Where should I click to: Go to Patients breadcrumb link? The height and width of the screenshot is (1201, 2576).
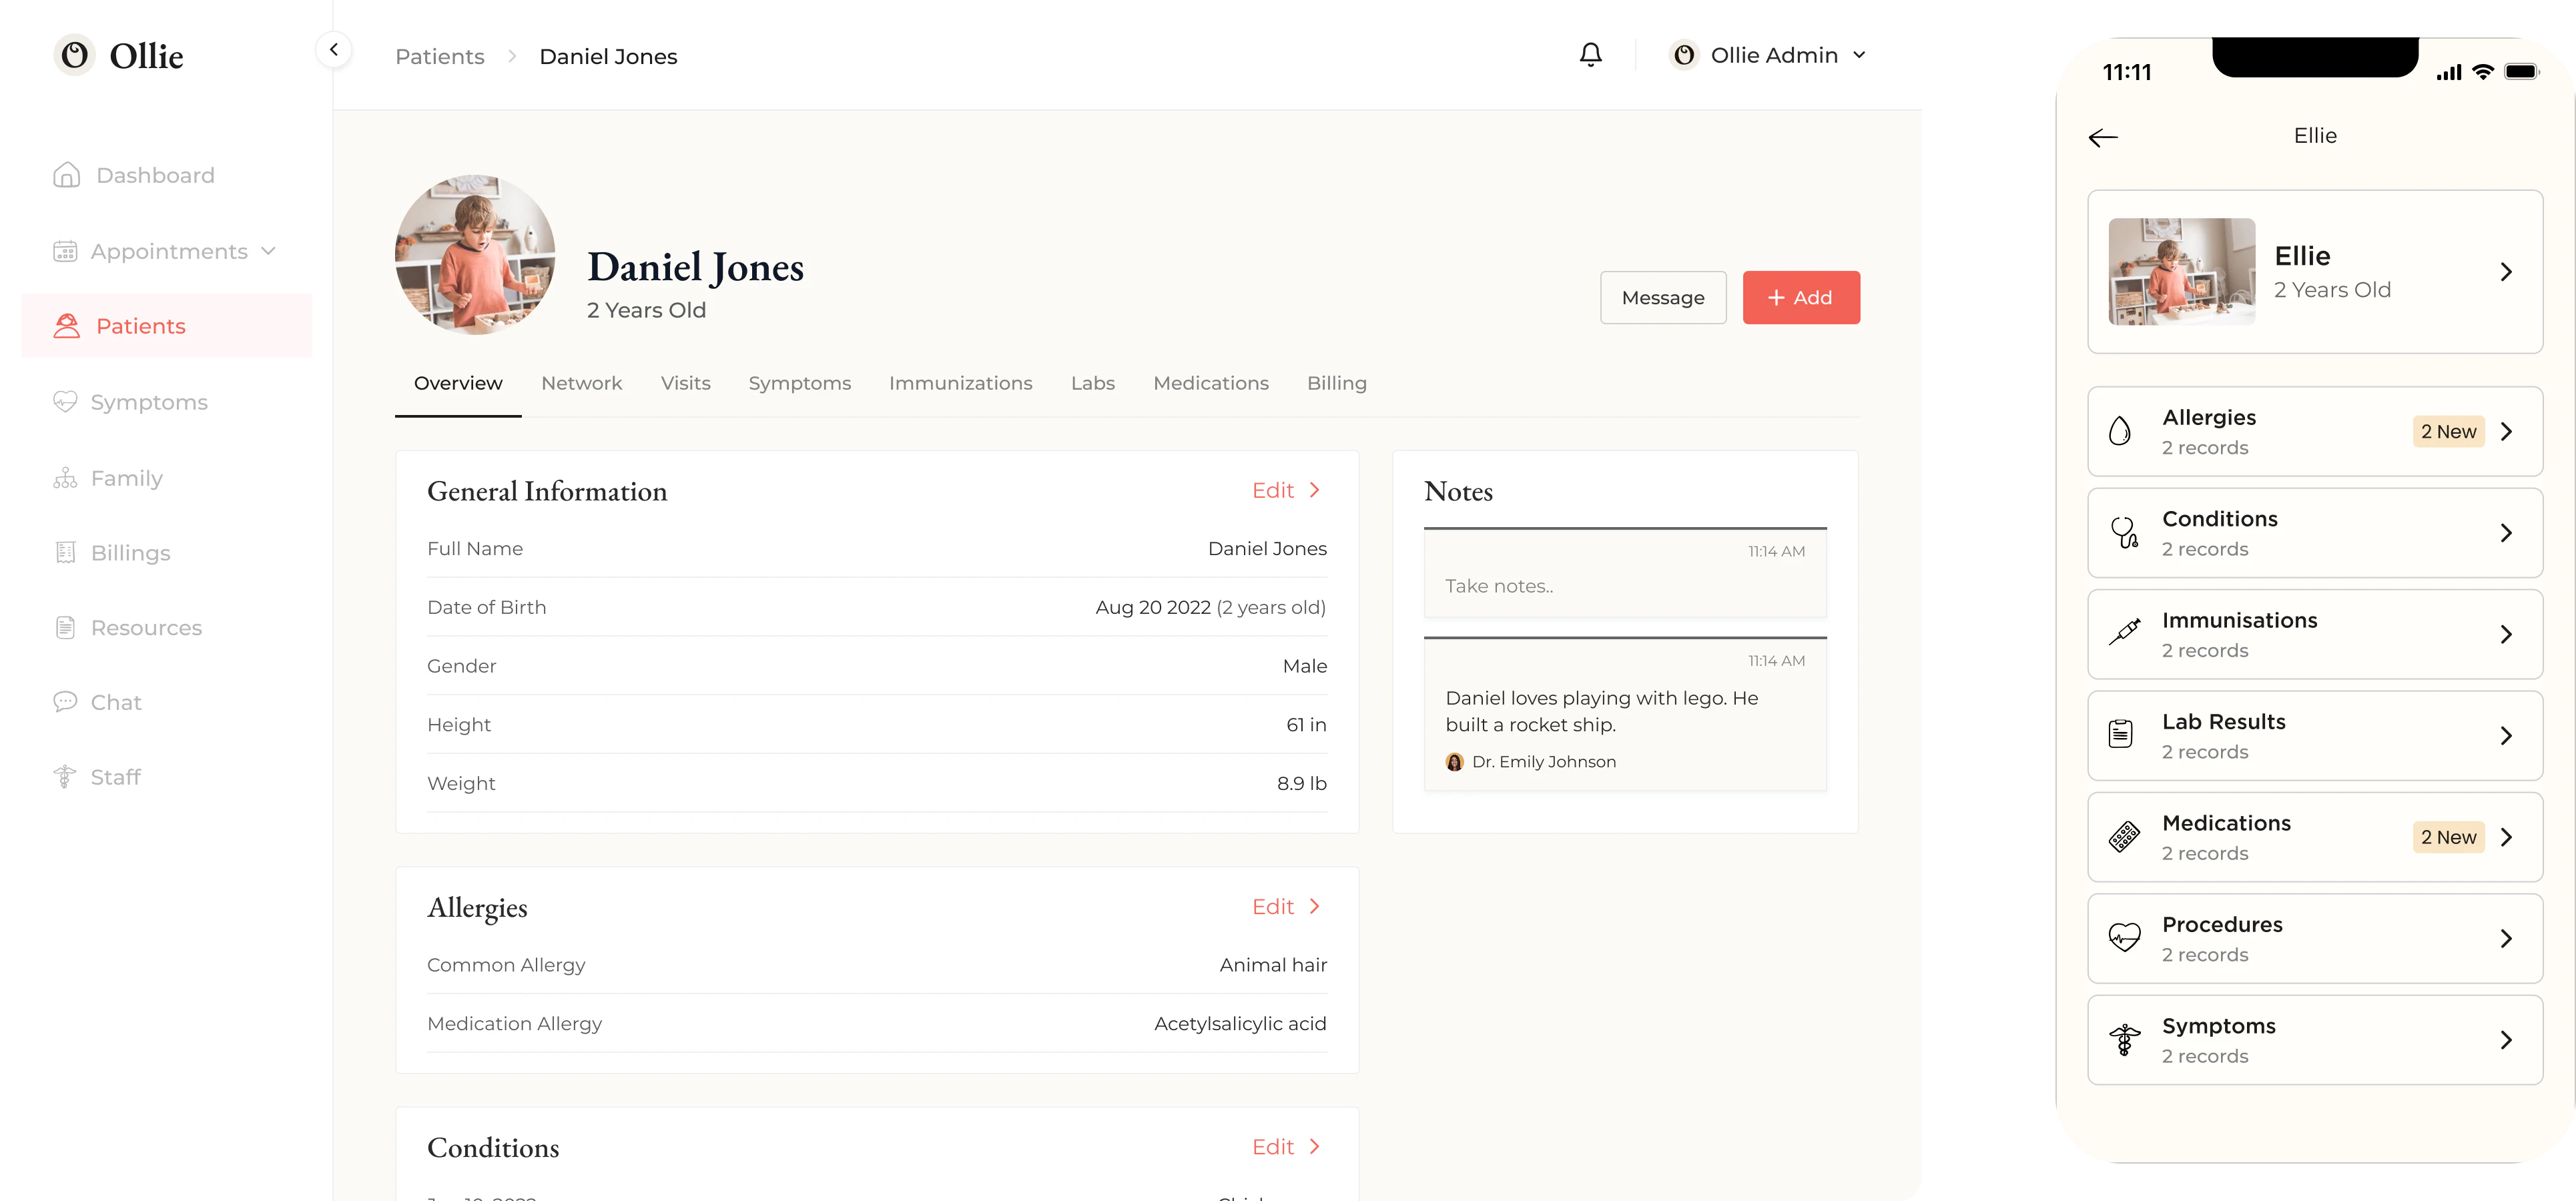pos(440,57)
